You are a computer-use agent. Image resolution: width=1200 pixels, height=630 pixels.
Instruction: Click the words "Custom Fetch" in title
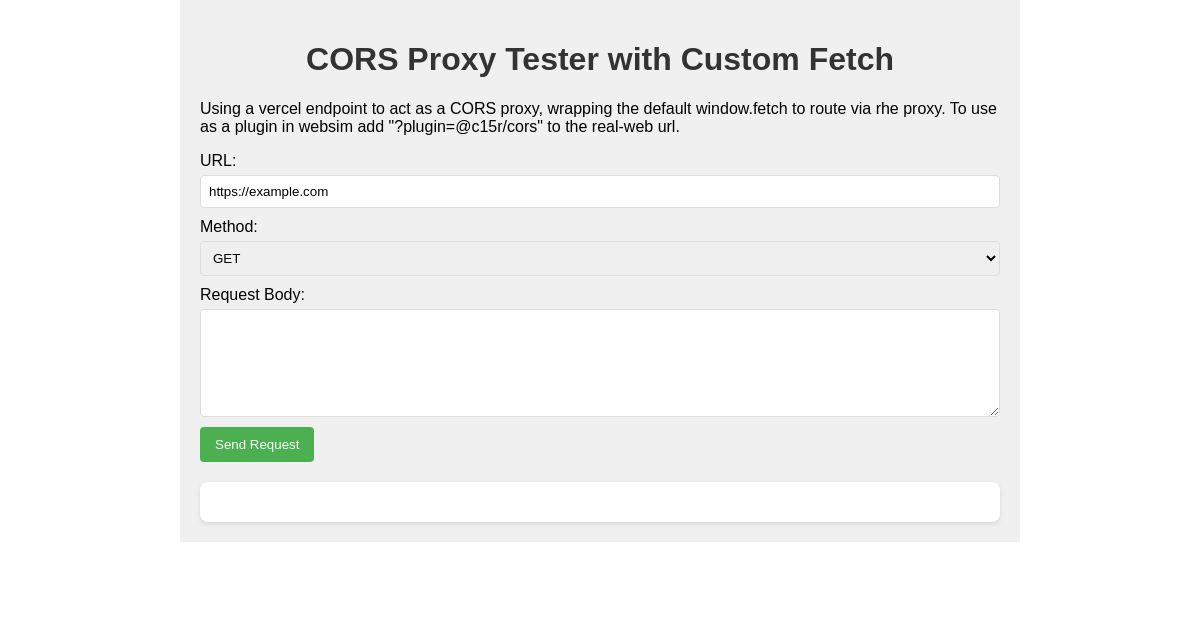[787, 59]
